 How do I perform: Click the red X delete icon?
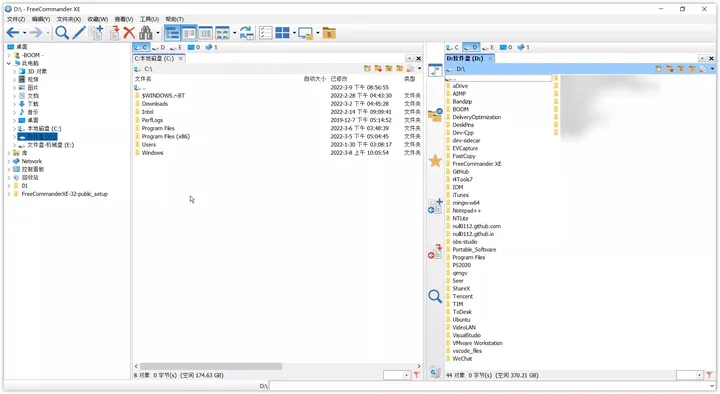129,33
